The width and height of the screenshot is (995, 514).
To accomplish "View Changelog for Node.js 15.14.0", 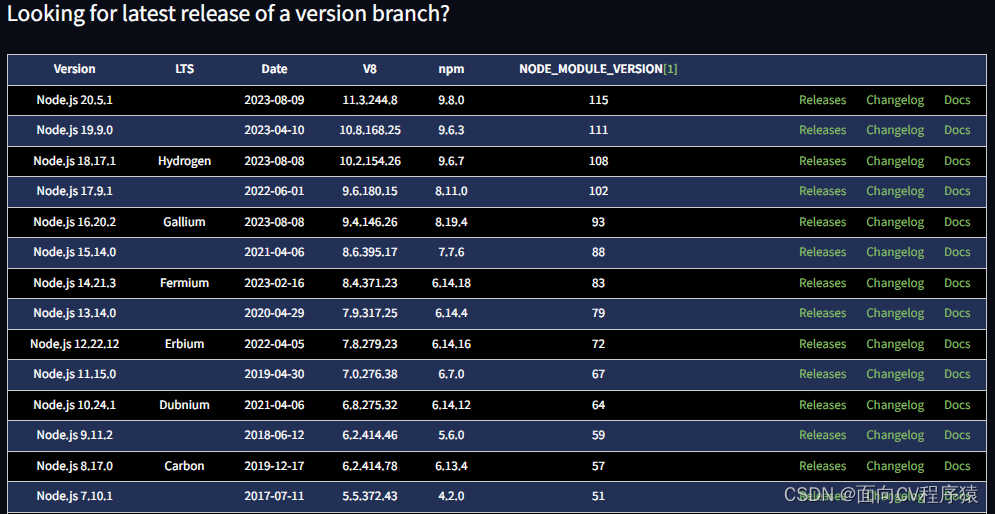I will [895, 252].
